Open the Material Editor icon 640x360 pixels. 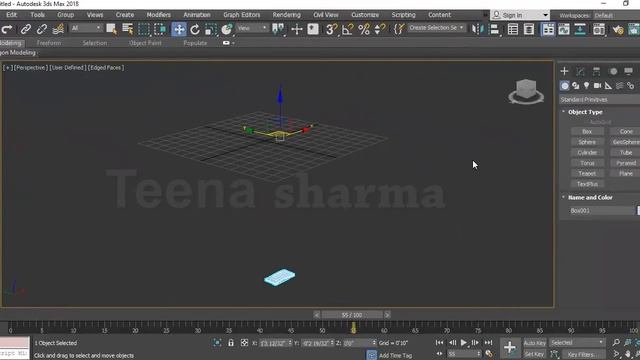(x=599, y=29)
